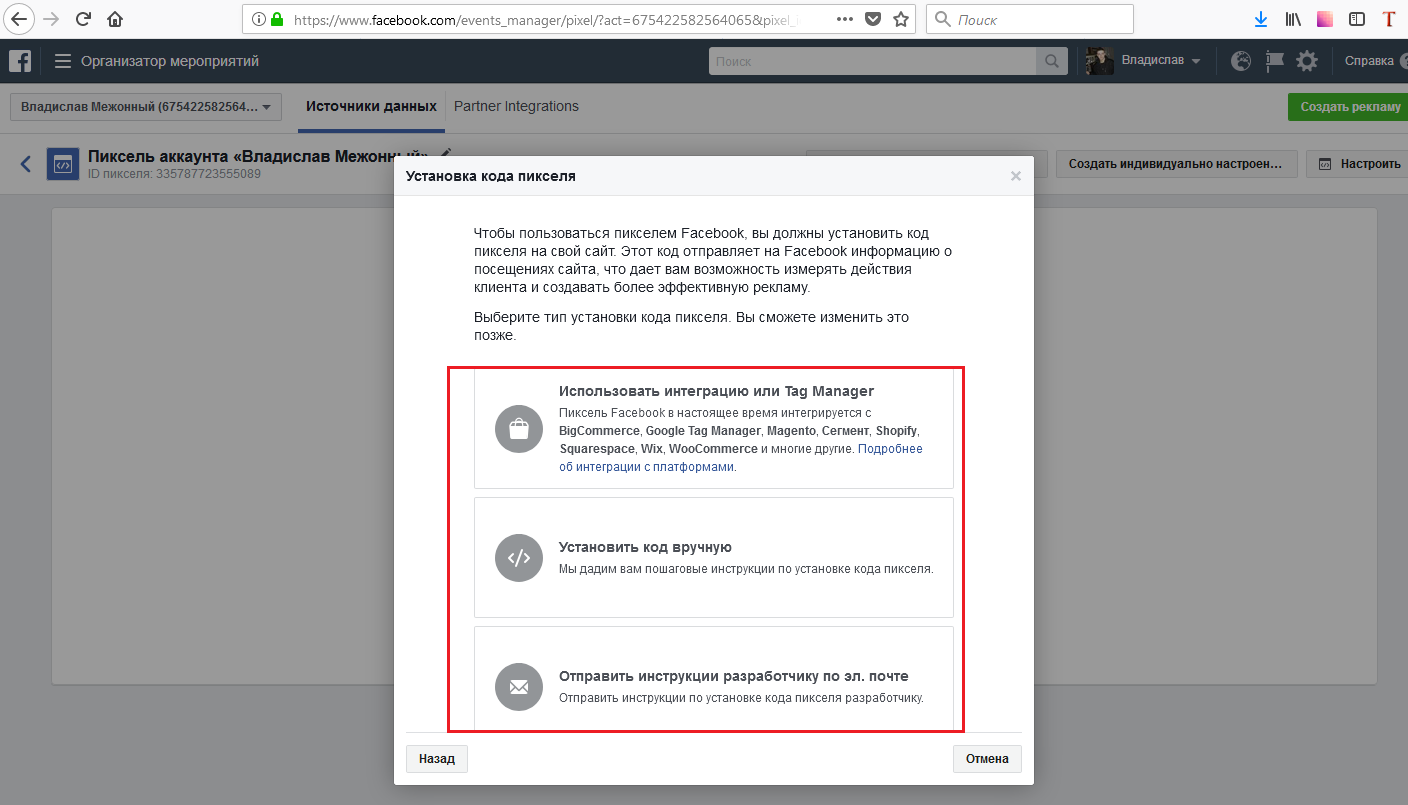Click the pink square extension icon
This screenshot has width=1408, height=805.
click(x=1325, y=19)
